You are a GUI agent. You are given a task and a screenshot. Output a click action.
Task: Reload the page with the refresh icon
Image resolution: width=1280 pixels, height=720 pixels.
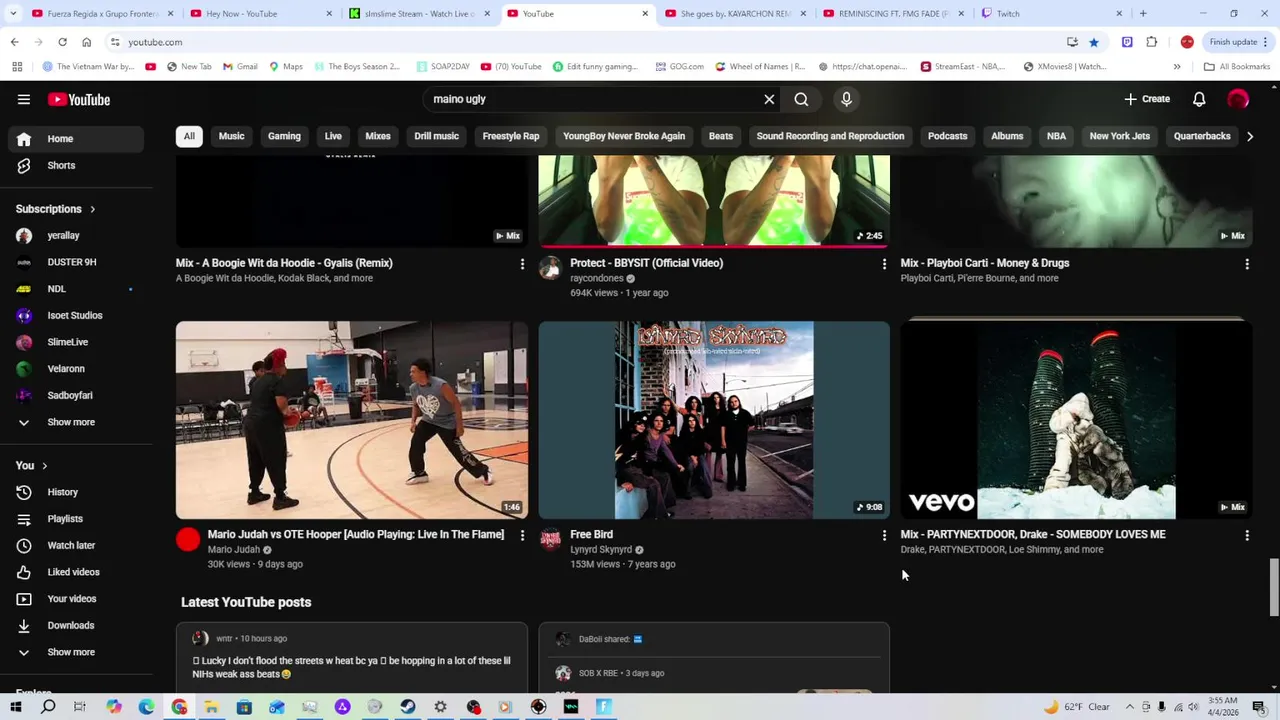62,42
